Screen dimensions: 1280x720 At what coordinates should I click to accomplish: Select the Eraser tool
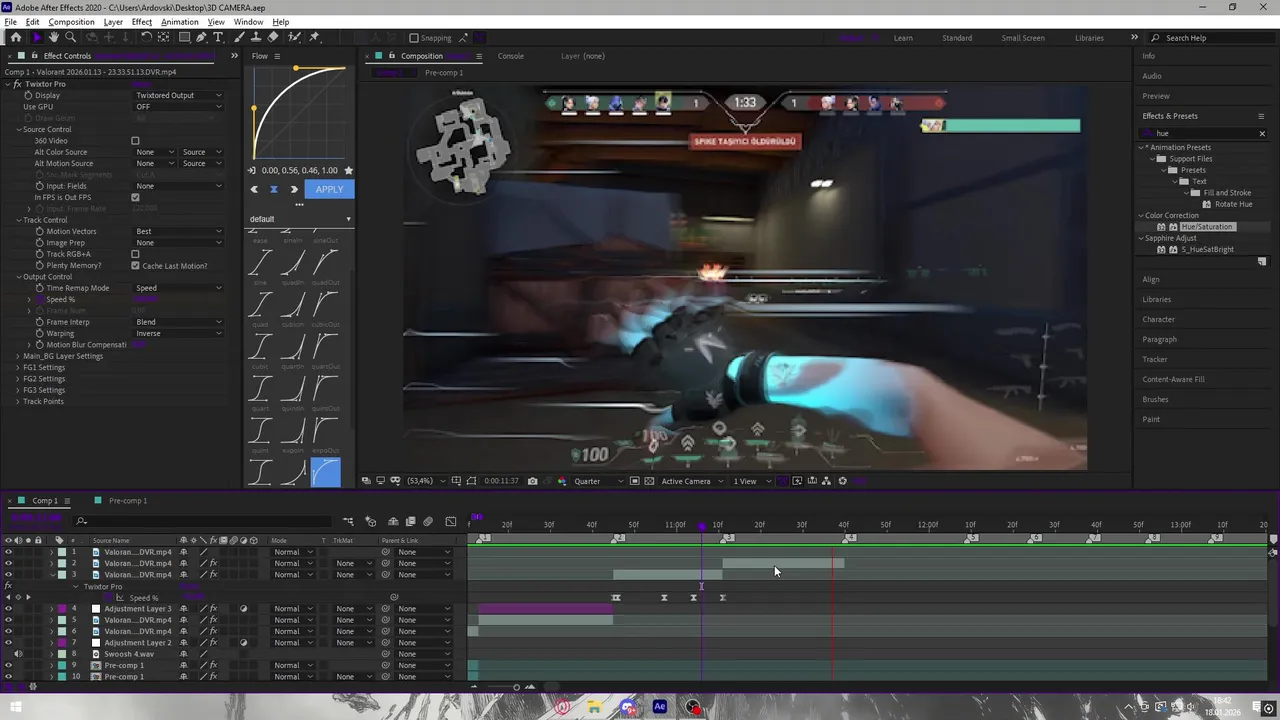coord(273,37)
